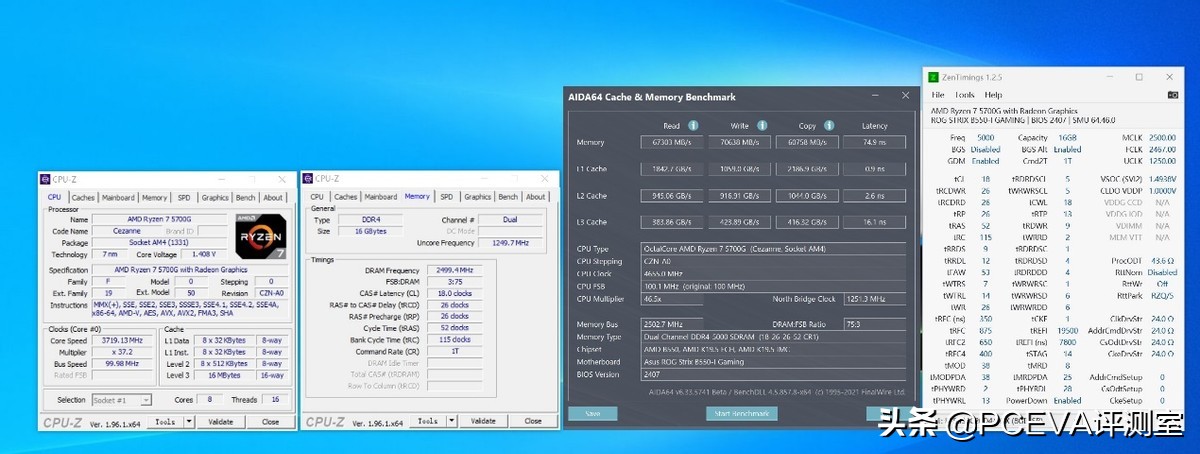
Task: Click the Ryzen 7 processor logo
Action: pos(262,235)
